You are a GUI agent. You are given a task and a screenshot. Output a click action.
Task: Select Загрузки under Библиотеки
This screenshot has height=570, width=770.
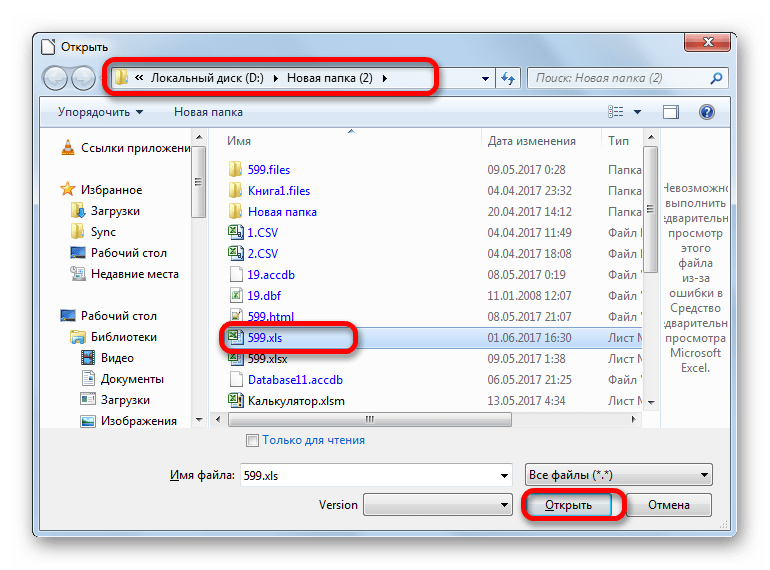pos(125,400)
